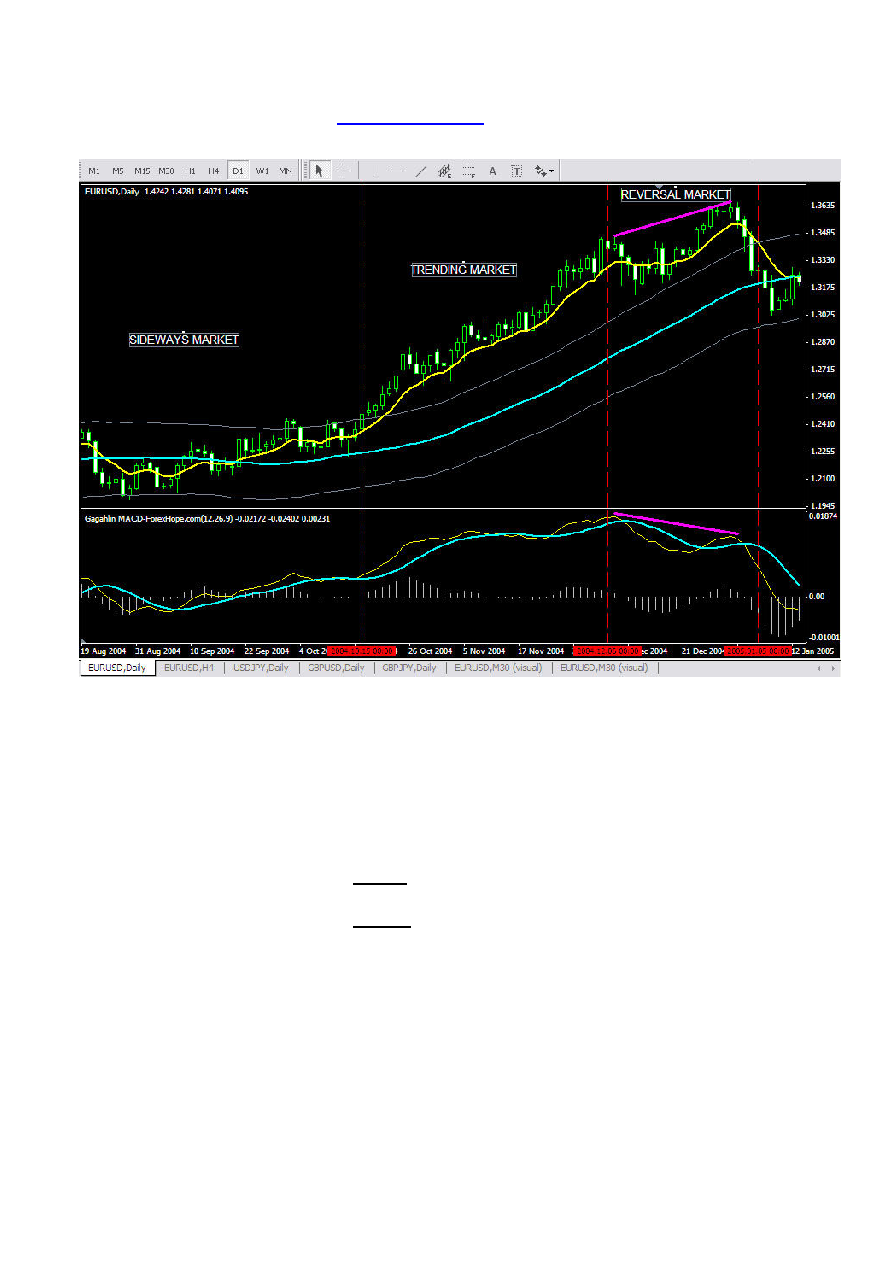Switch chart to M15 timeframe
Viewport: 892px width, 1263px height.
[142, 170]
